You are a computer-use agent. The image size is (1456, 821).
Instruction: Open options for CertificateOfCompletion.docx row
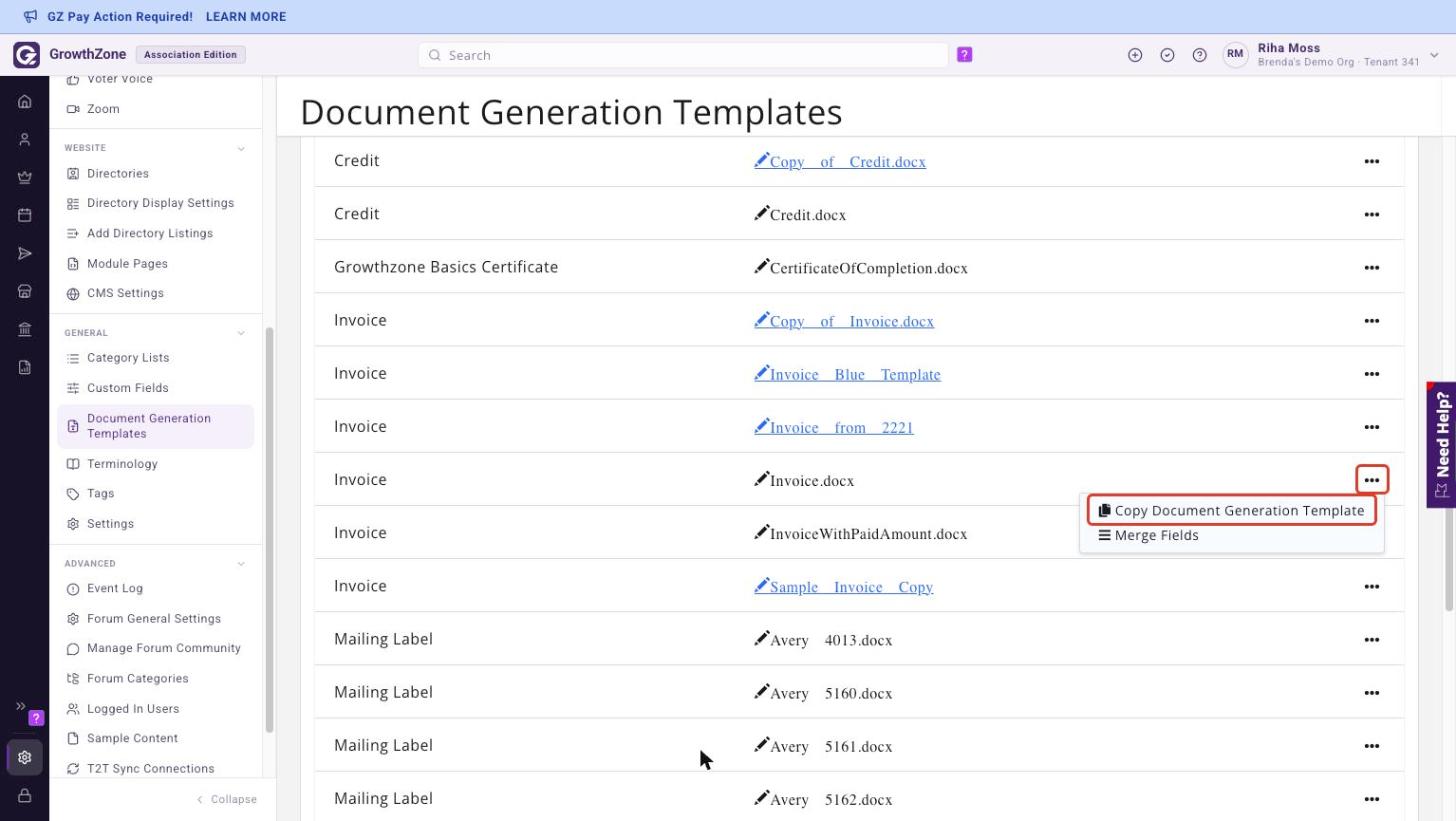point(1372,267)
